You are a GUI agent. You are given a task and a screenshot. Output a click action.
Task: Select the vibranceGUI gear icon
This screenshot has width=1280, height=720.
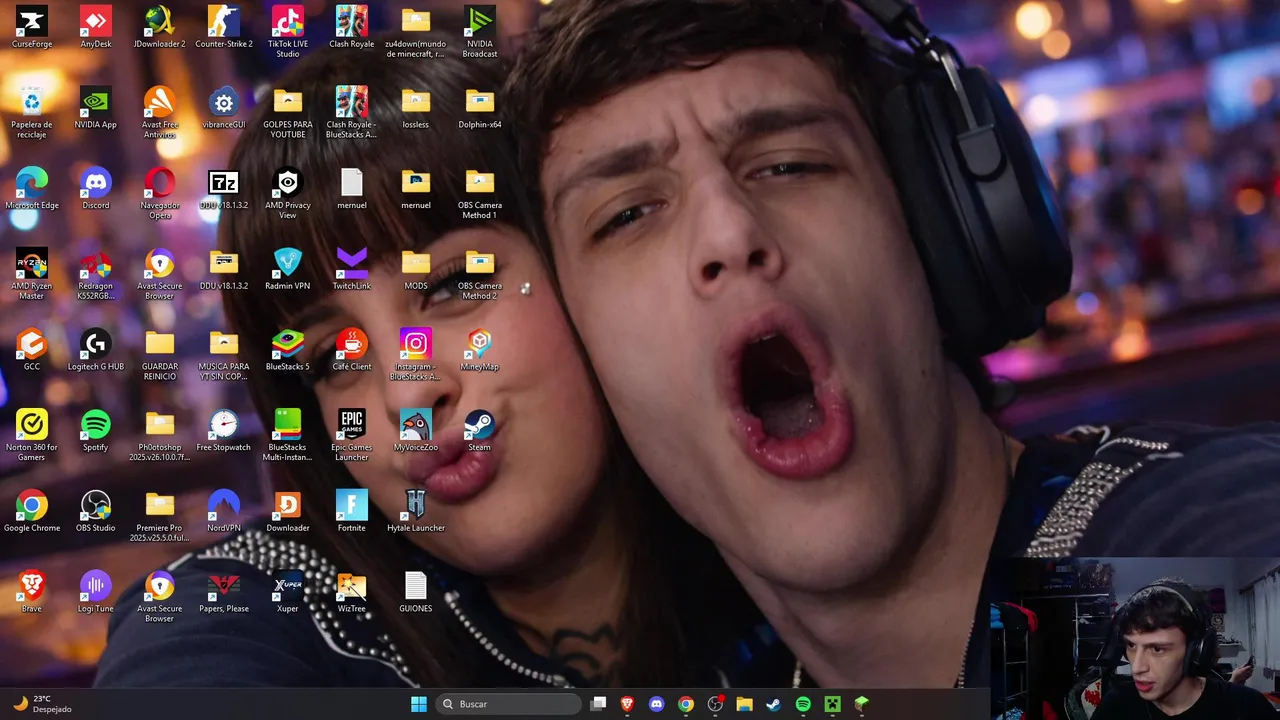(x=224, y=108)
